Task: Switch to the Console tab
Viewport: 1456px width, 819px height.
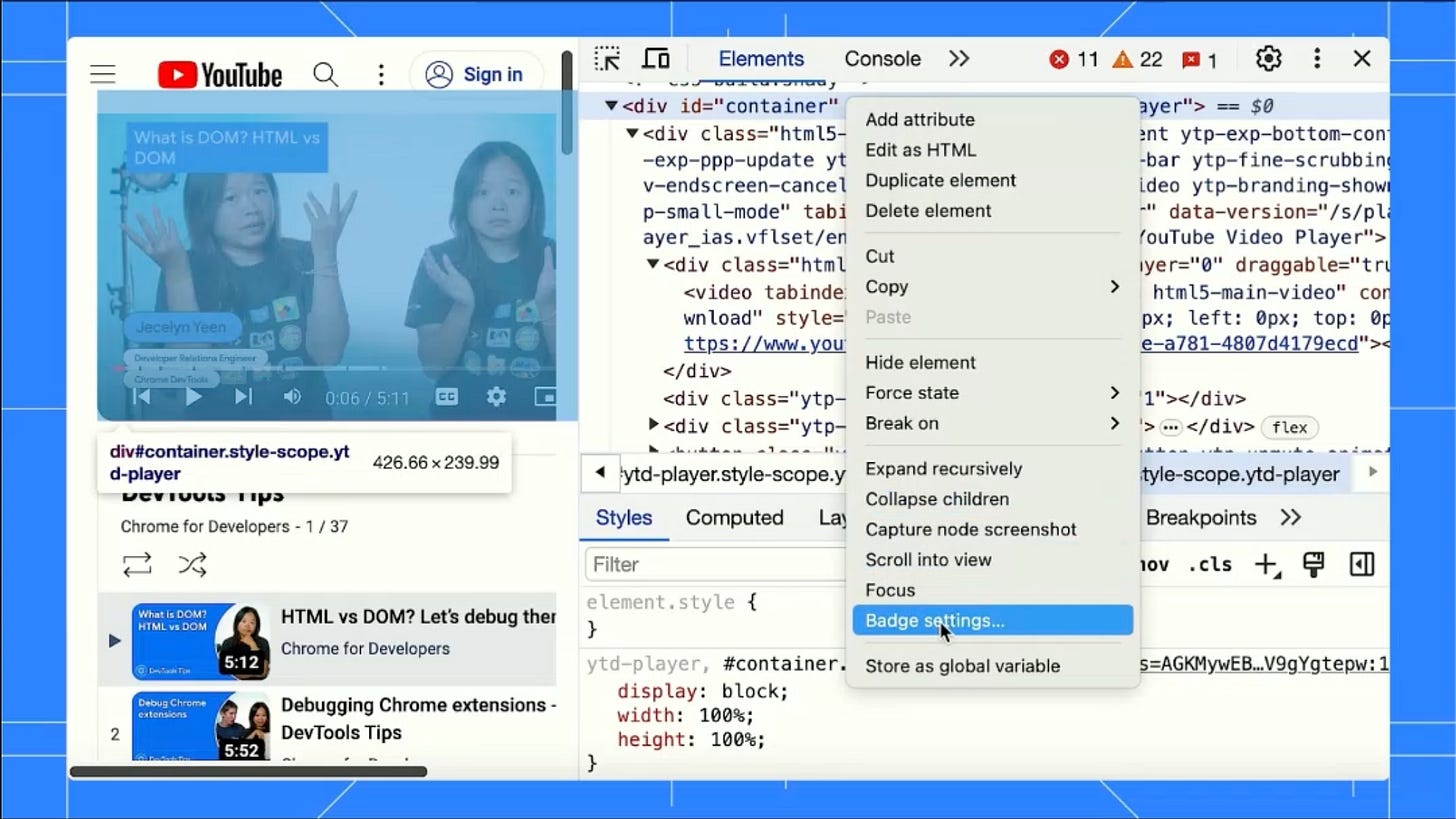Action: (882, 59)
